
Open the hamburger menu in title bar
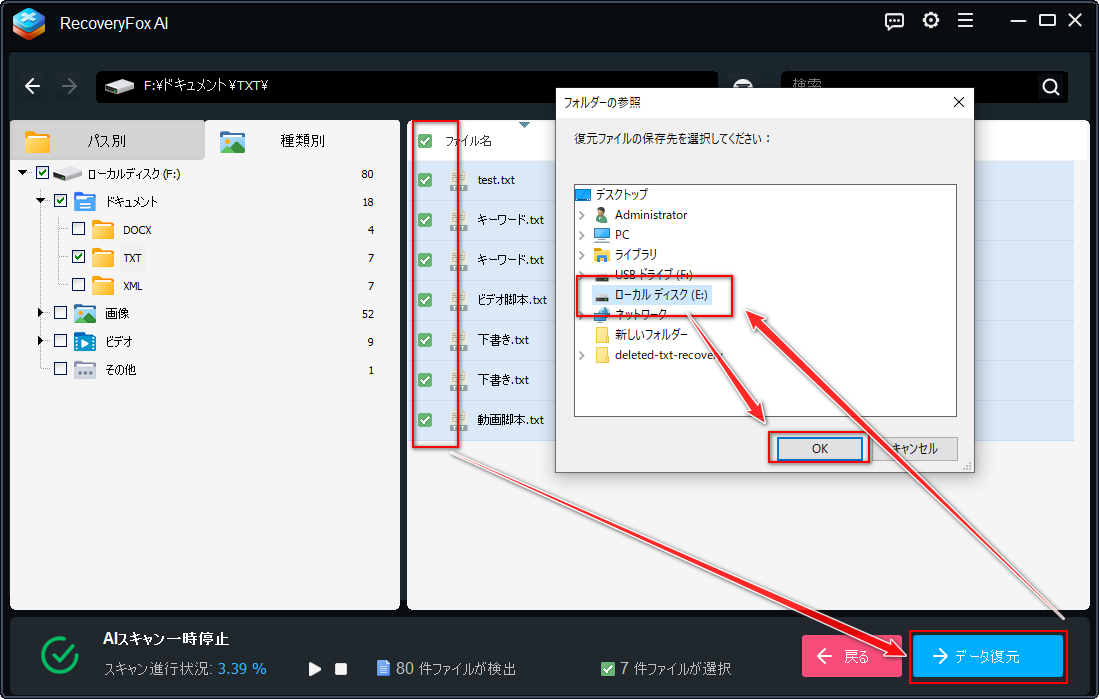pyautogui.click(x=965, y=21)
